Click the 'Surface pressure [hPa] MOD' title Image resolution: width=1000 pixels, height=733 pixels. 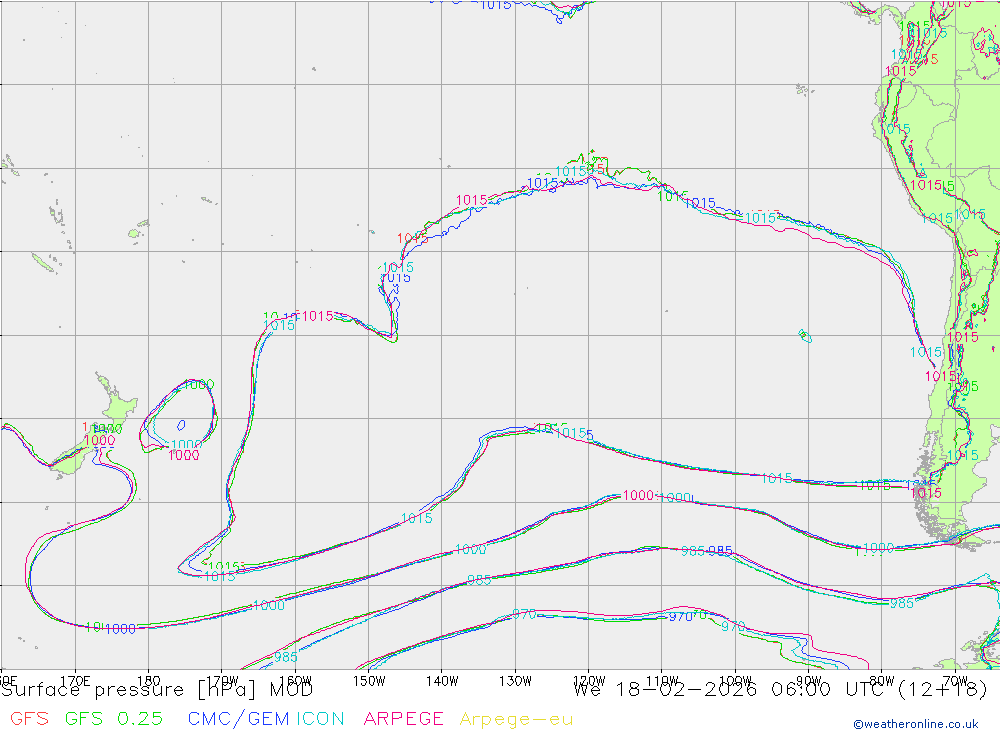pos(157,690)
